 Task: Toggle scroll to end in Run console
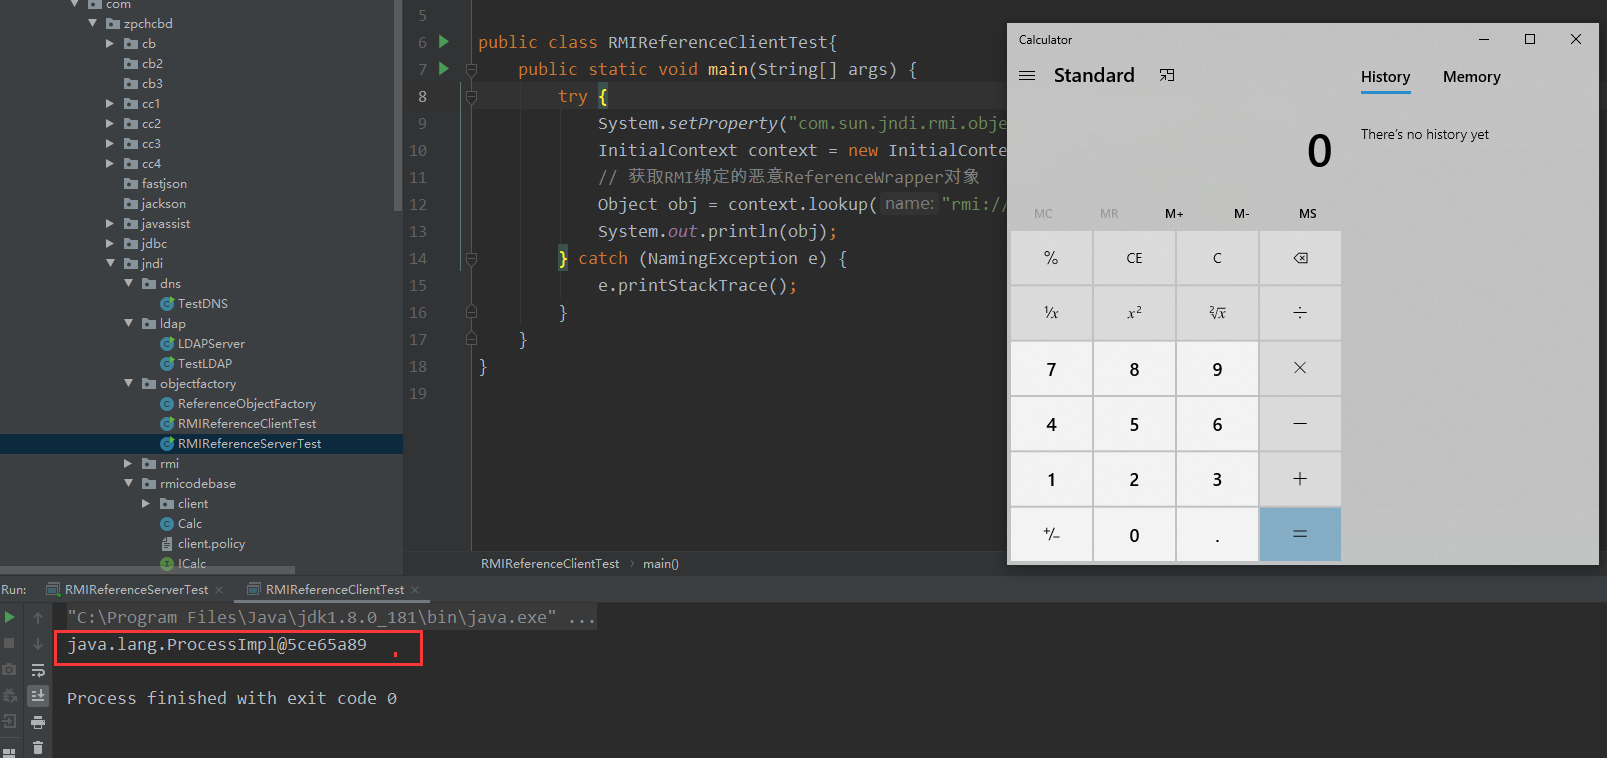pos(38,696)
